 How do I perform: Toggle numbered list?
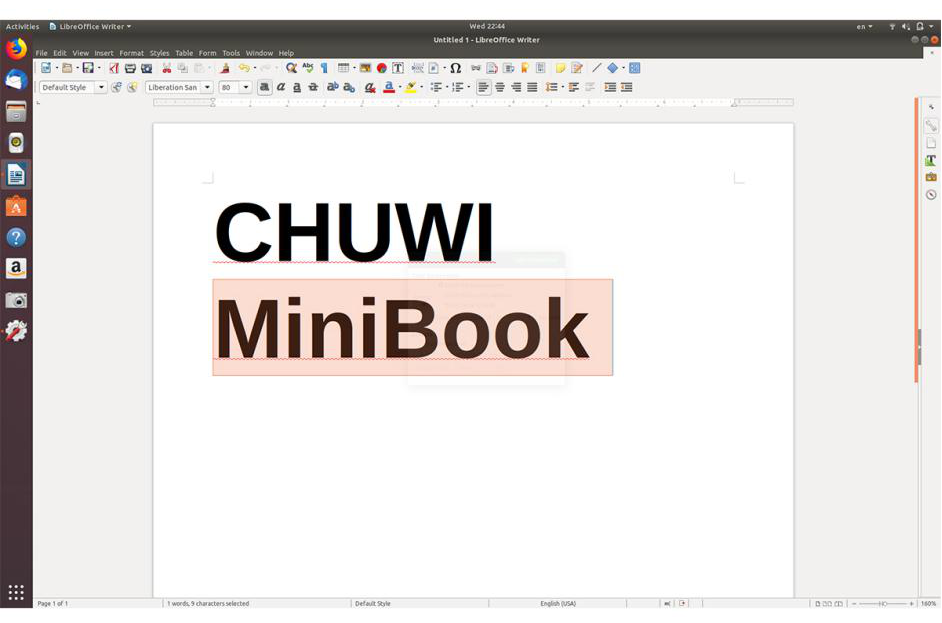point(458,87)
